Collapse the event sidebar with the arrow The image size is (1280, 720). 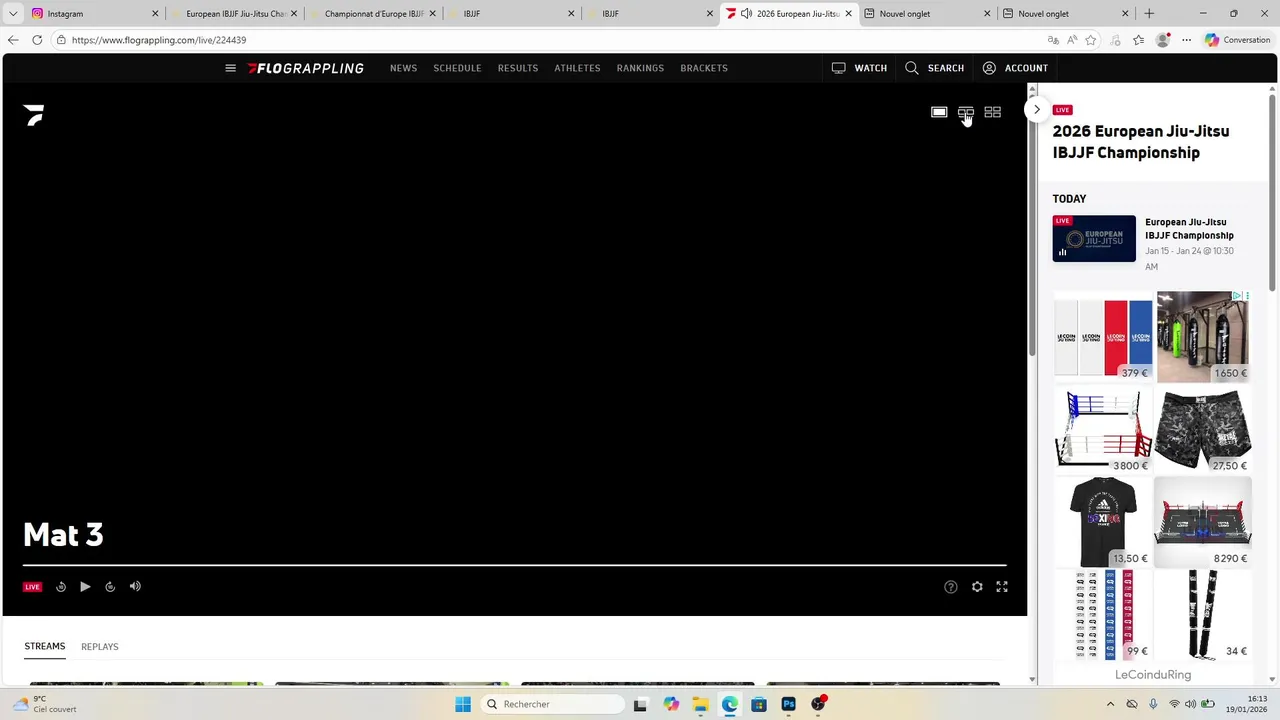pos(1037,110)
